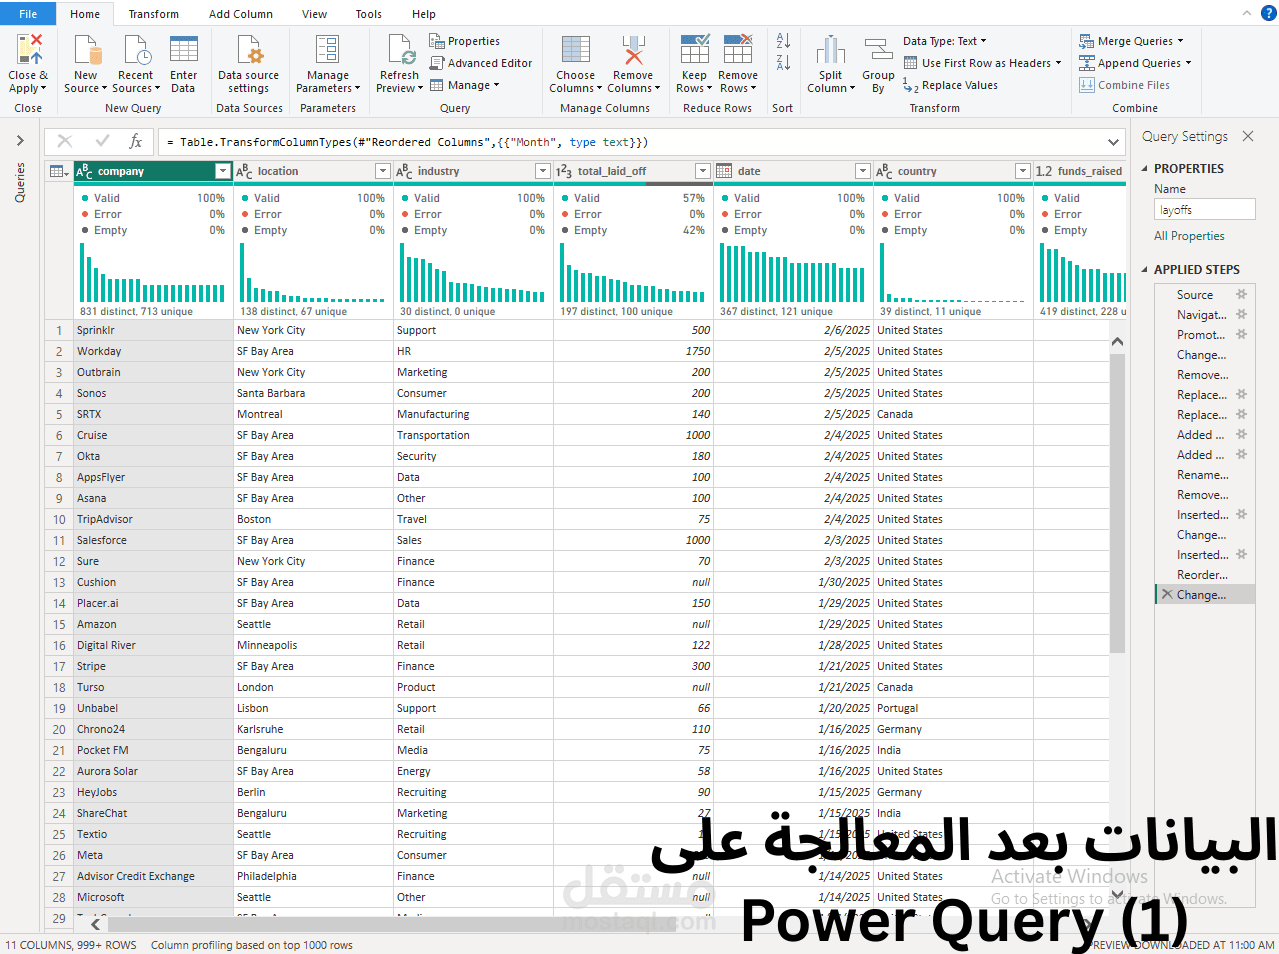
Task: Open the Navigation step settings gear
Action: 1241,314
